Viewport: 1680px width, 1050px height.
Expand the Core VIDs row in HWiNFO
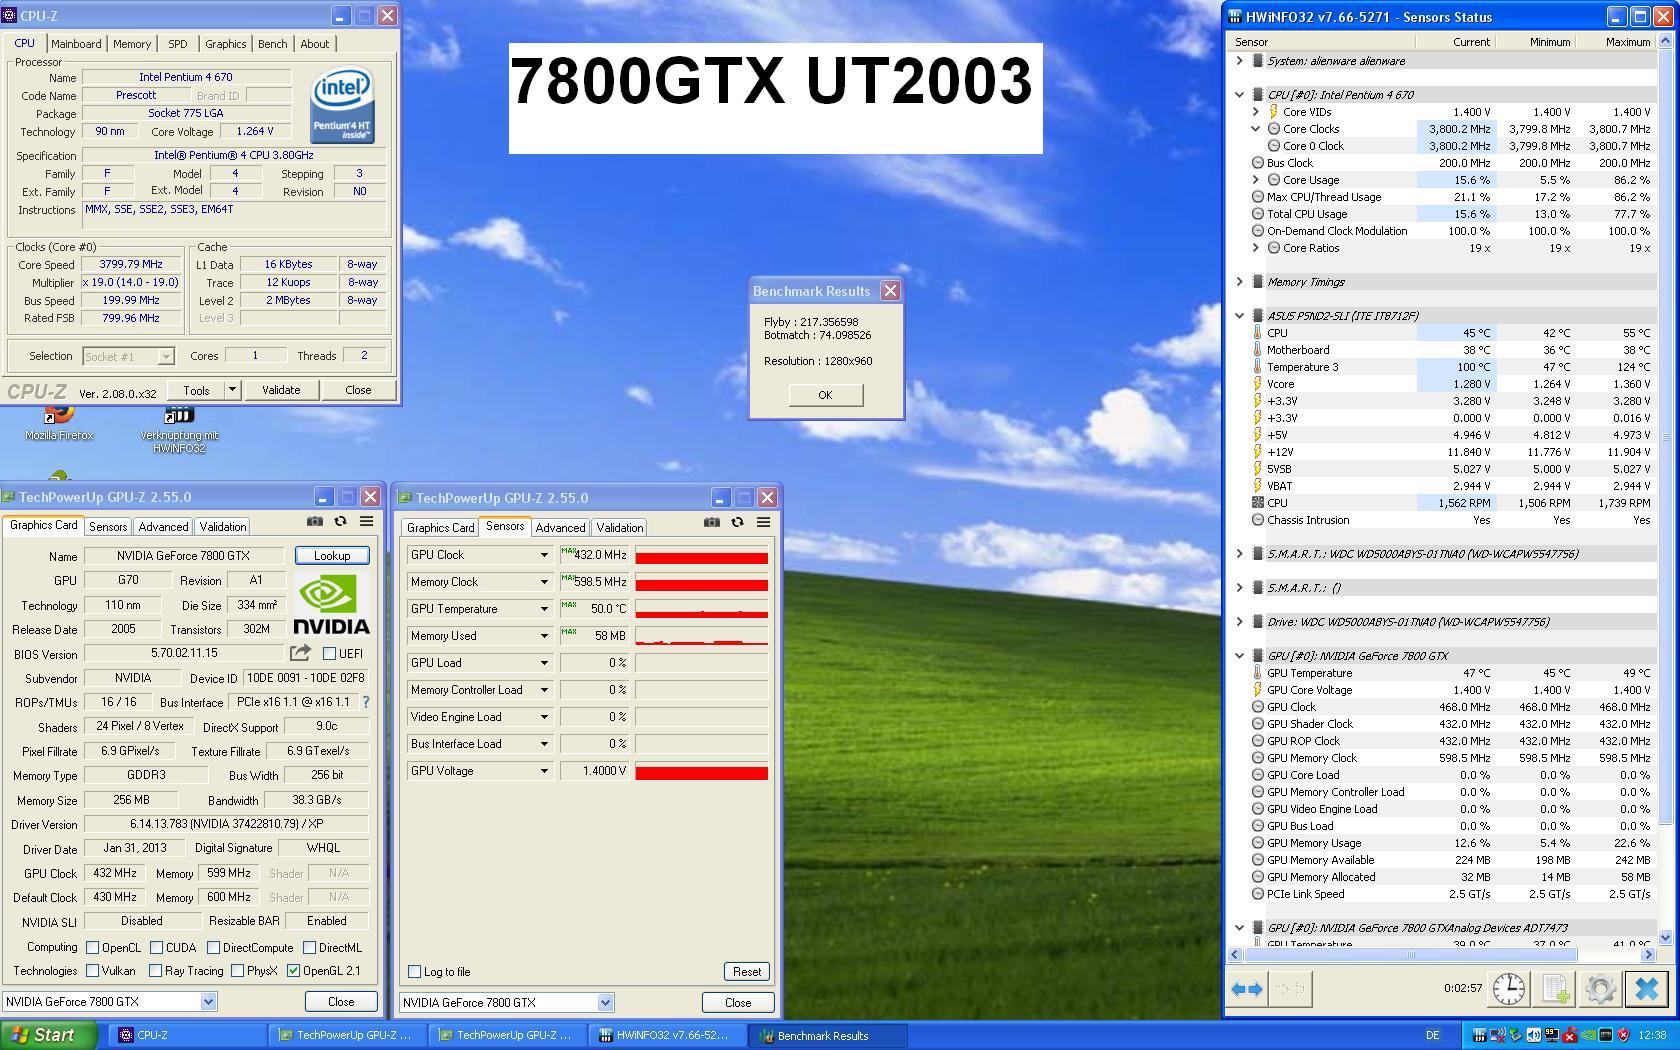[x=1256, y=112]
